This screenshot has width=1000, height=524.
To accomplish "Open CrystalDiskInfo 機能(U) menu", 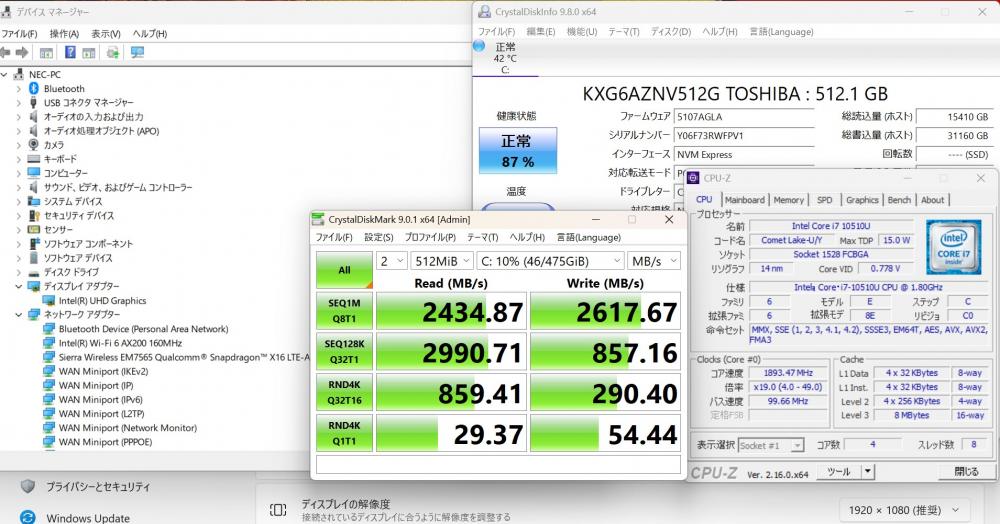I will coord(582,31).
